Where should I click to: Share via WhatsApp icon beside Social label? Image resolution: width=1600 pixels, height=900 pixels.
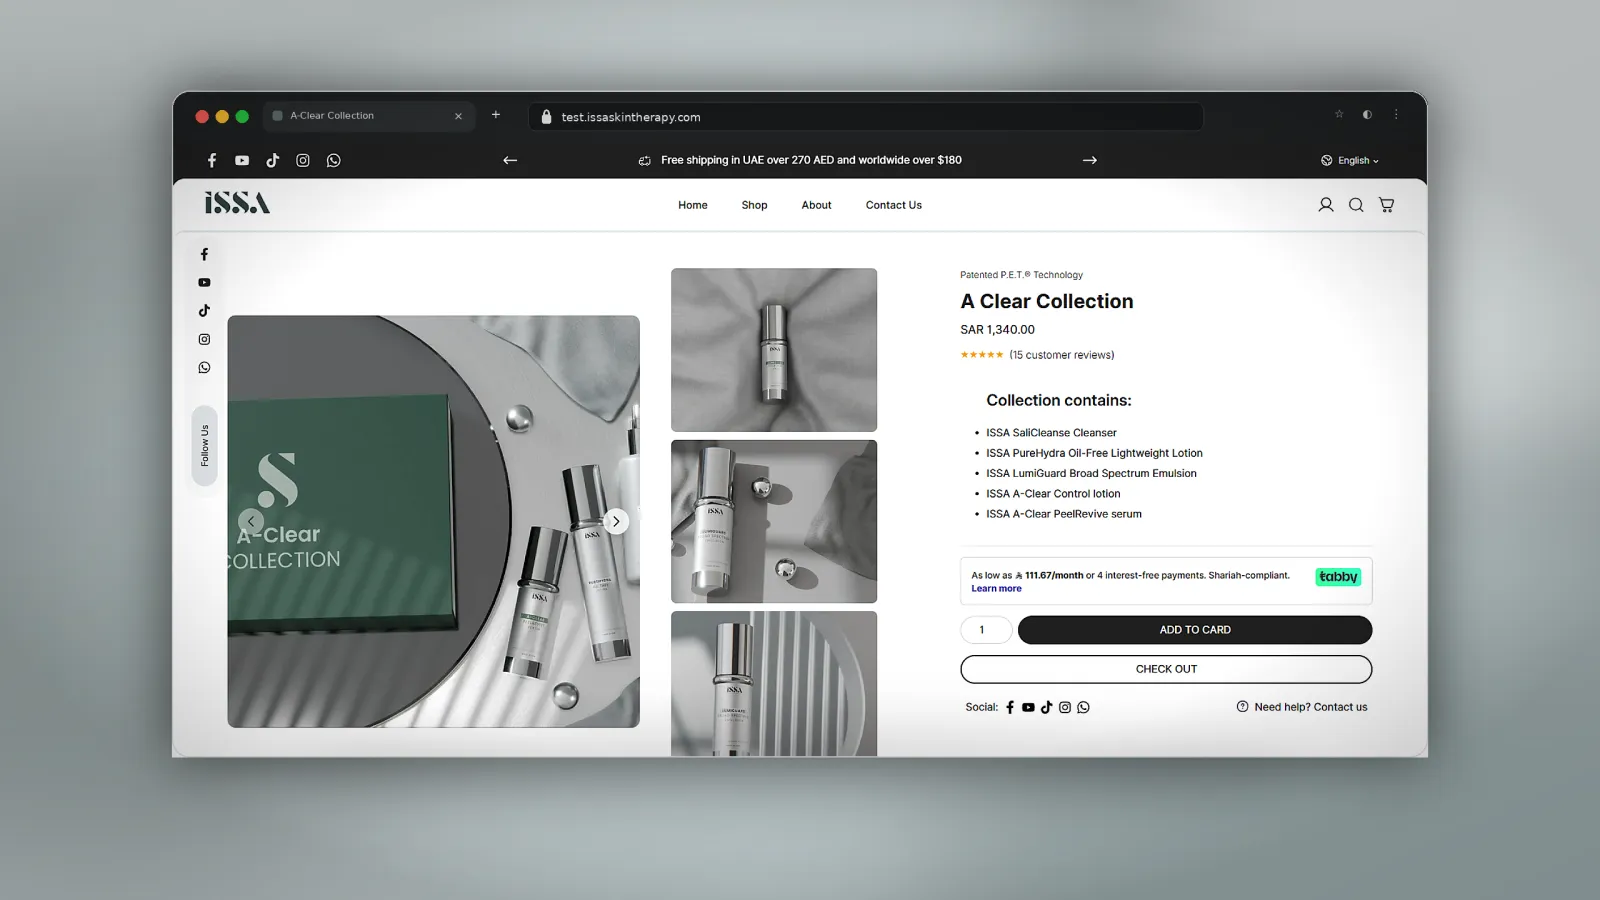pos(1083,707)
